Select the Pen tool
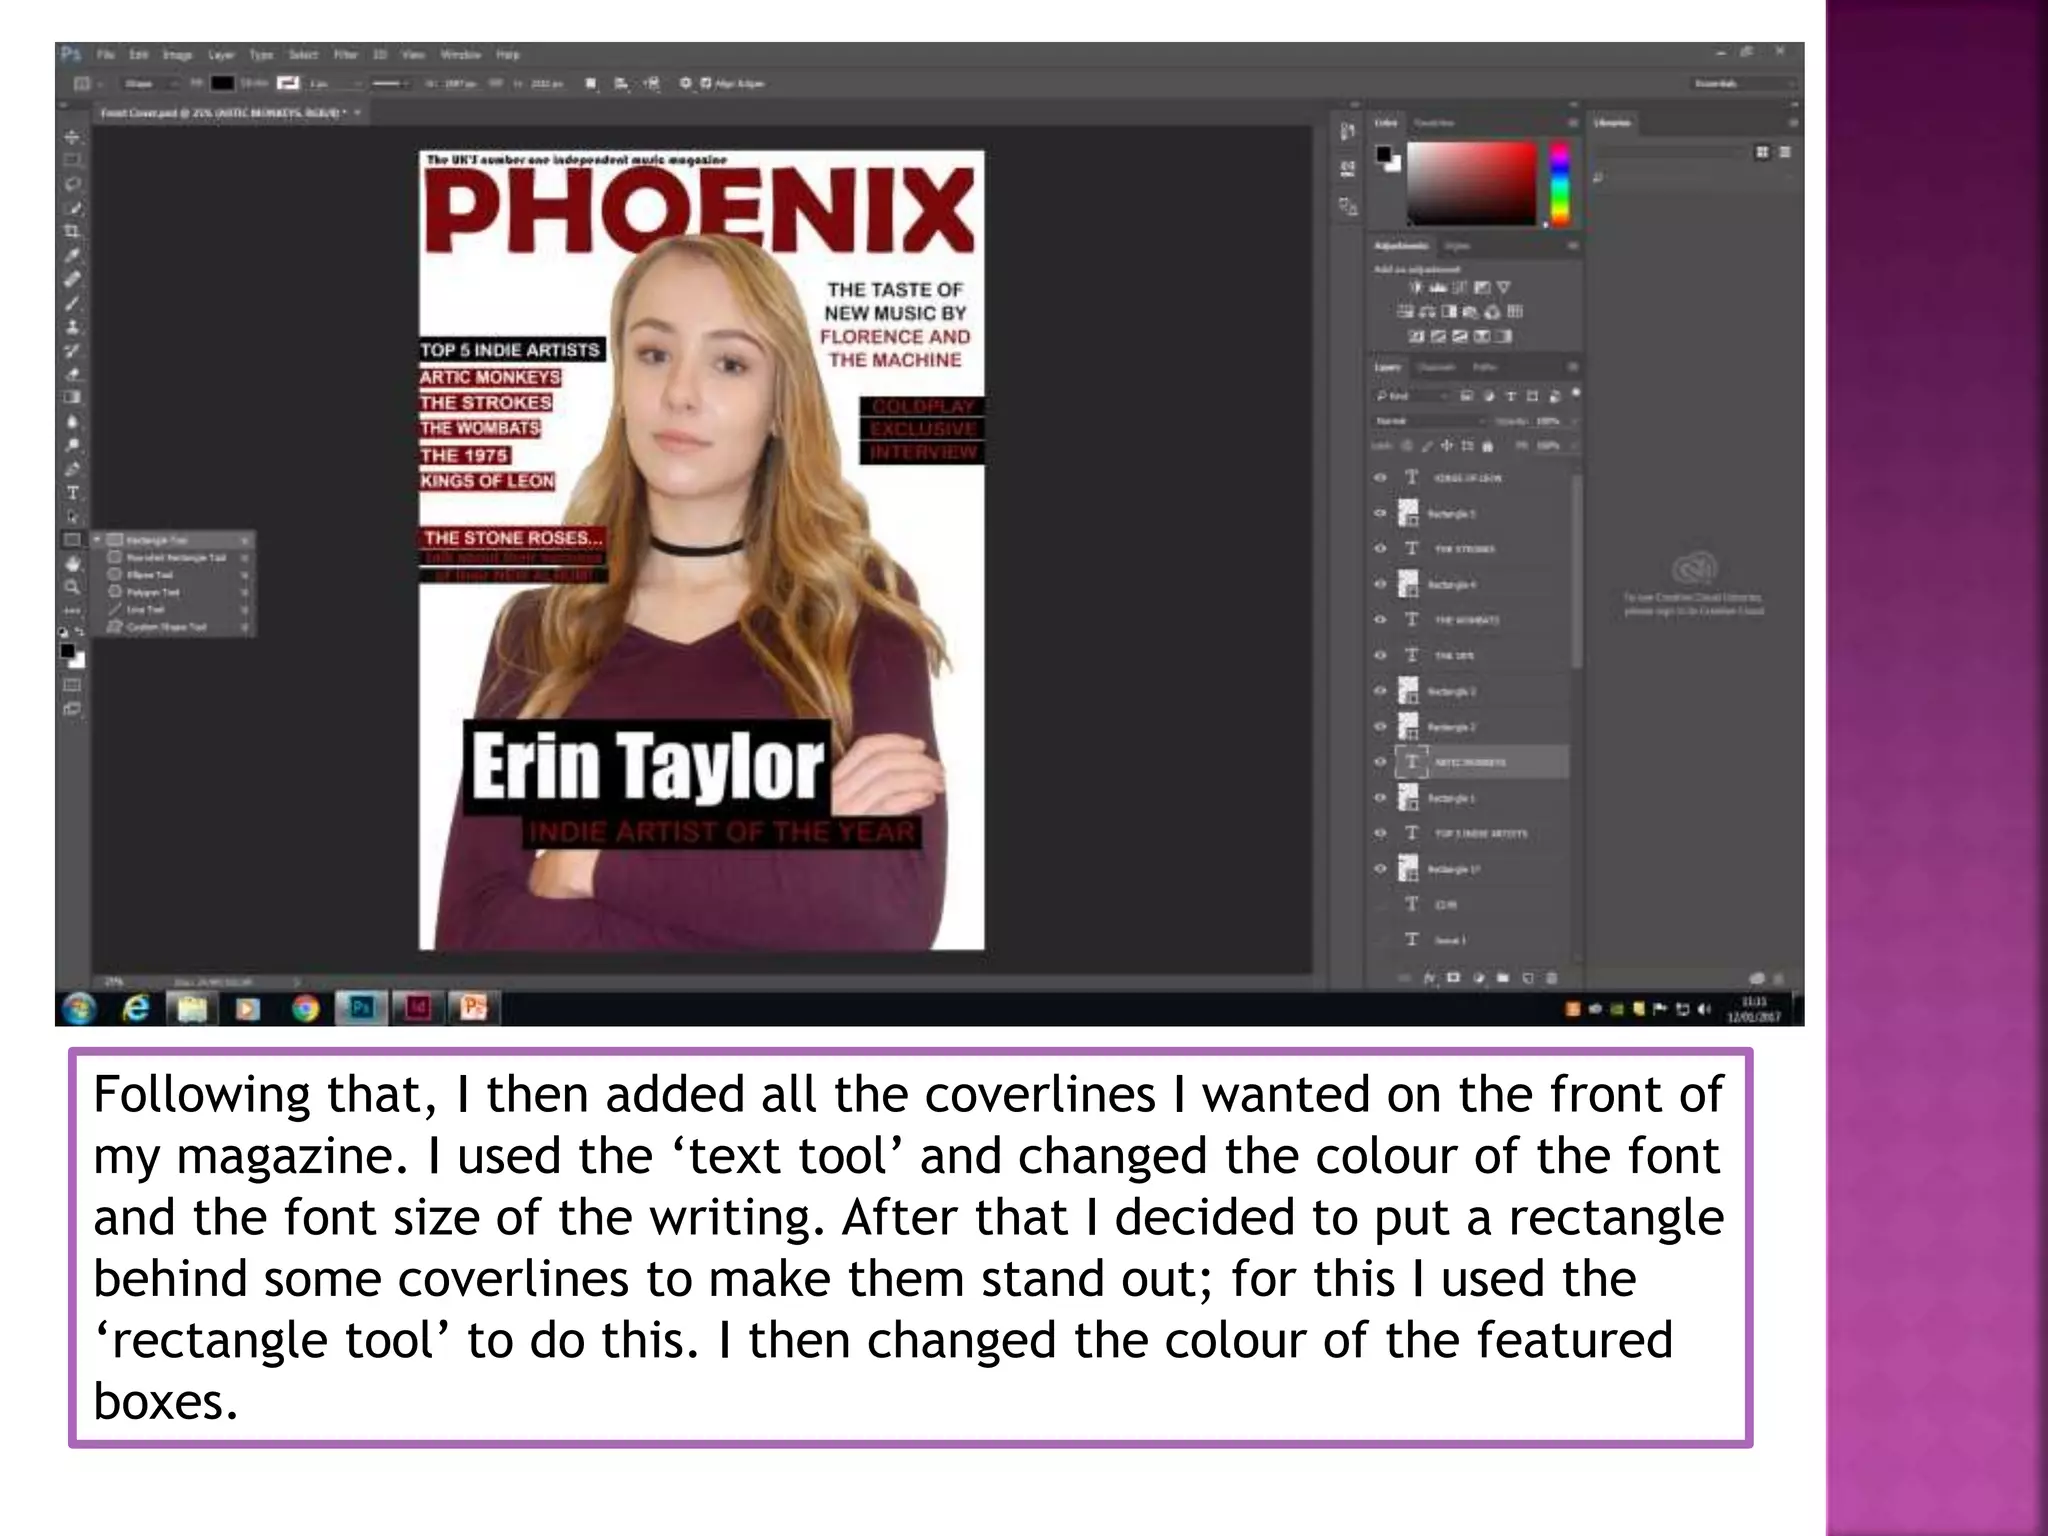 [x=73, y=469]
